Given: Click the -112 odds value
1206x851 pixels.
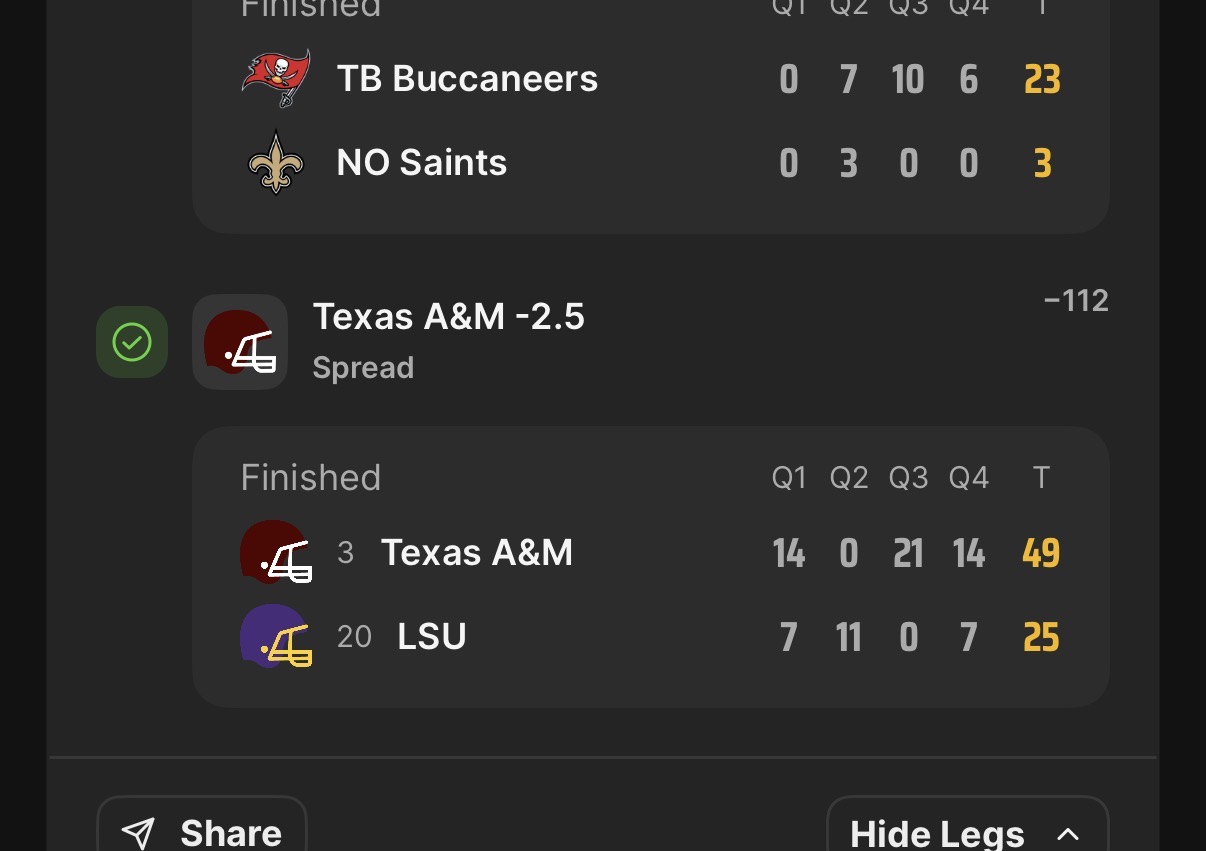Looking at the screenshot, I should pyautogui.click(x=1075, y=300).
